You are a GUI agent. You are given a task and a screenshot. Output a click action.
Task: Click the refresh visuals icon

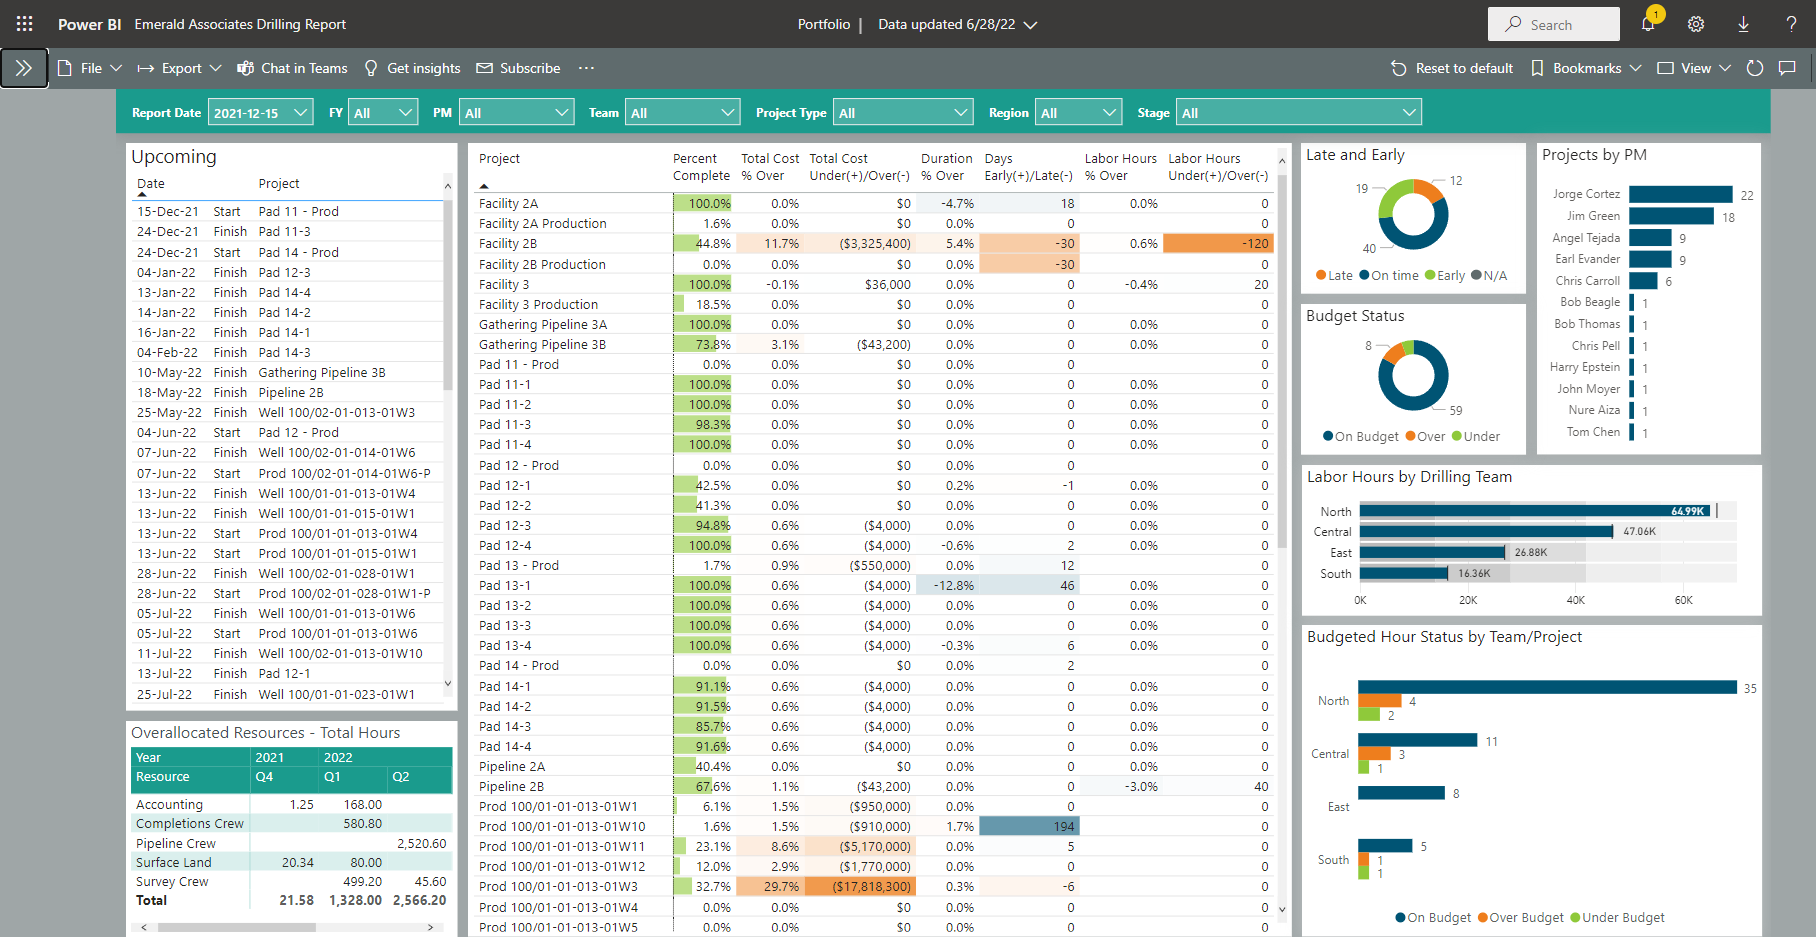tap(1755, 68)
